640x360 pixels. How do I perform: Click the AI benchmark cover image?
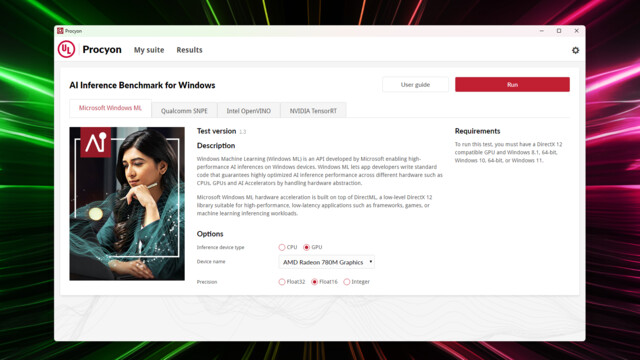pyautogui.click(x=127, y=204)
